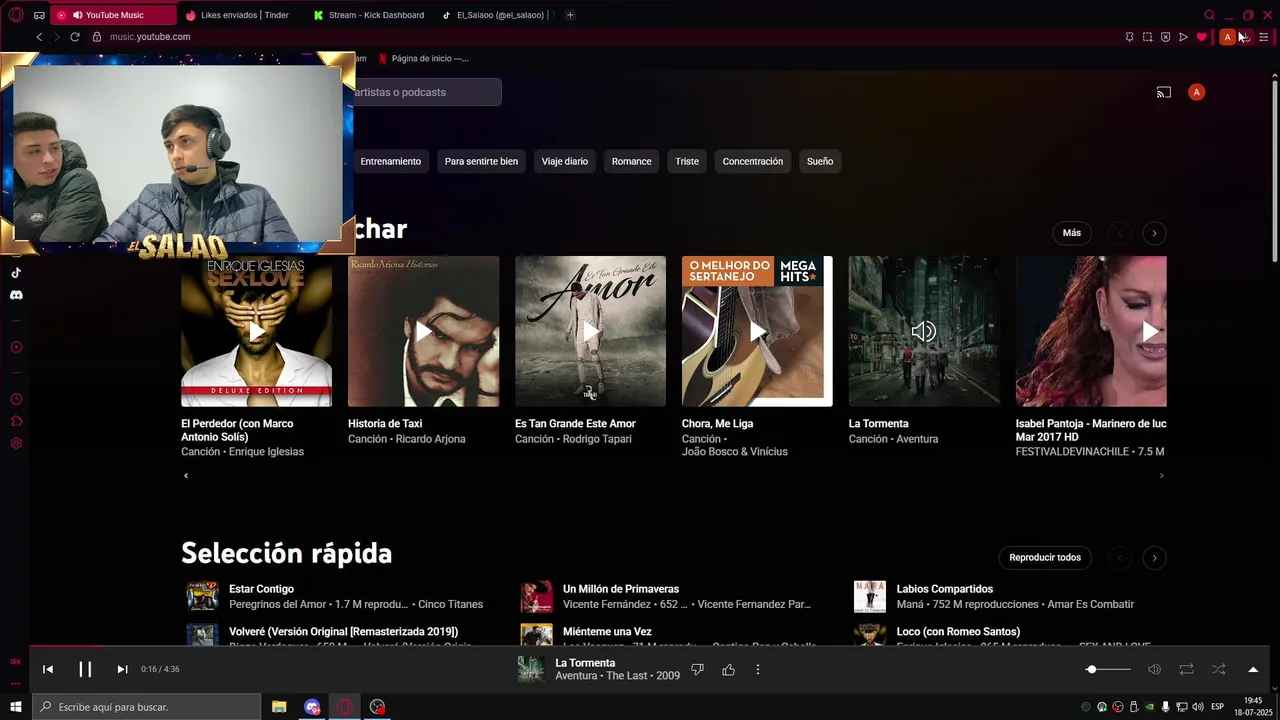Go to previous page of Selección rápida
This screenshot has height=720, width=1280.
tap(1120, 558)
